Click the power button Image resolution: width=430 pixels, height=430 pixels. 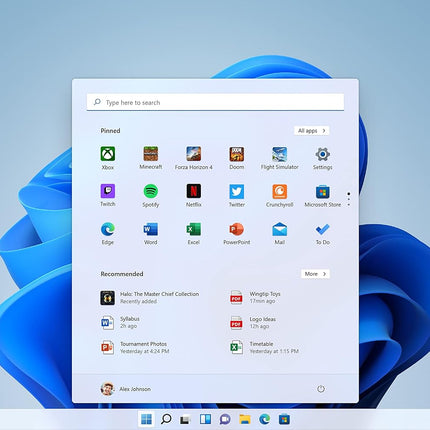(x=321, y=389)
